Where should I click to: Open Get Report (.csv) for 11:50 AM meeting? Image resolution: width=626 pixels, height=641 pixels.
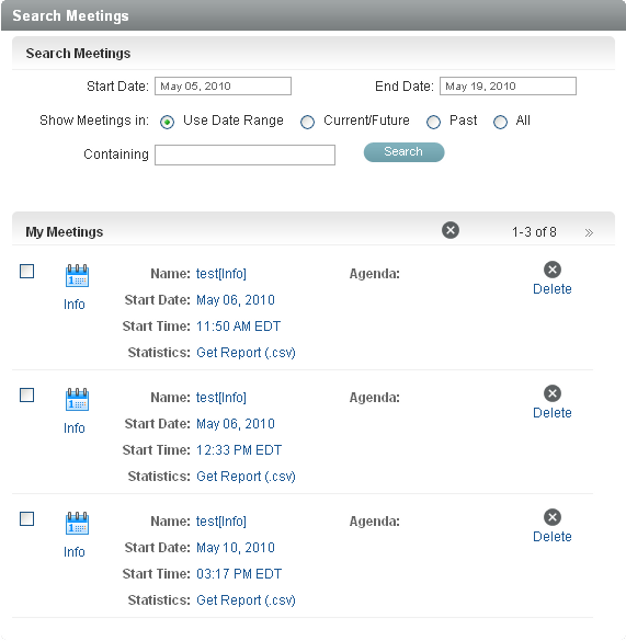point(246,352)
